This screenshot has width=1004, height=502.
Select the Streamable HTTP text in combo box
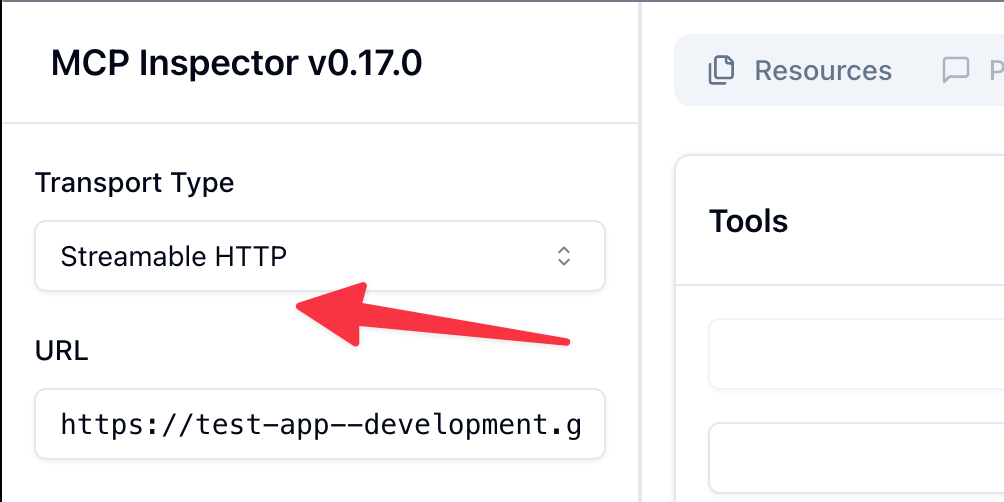pyautogui.click(x=174, y=257)
